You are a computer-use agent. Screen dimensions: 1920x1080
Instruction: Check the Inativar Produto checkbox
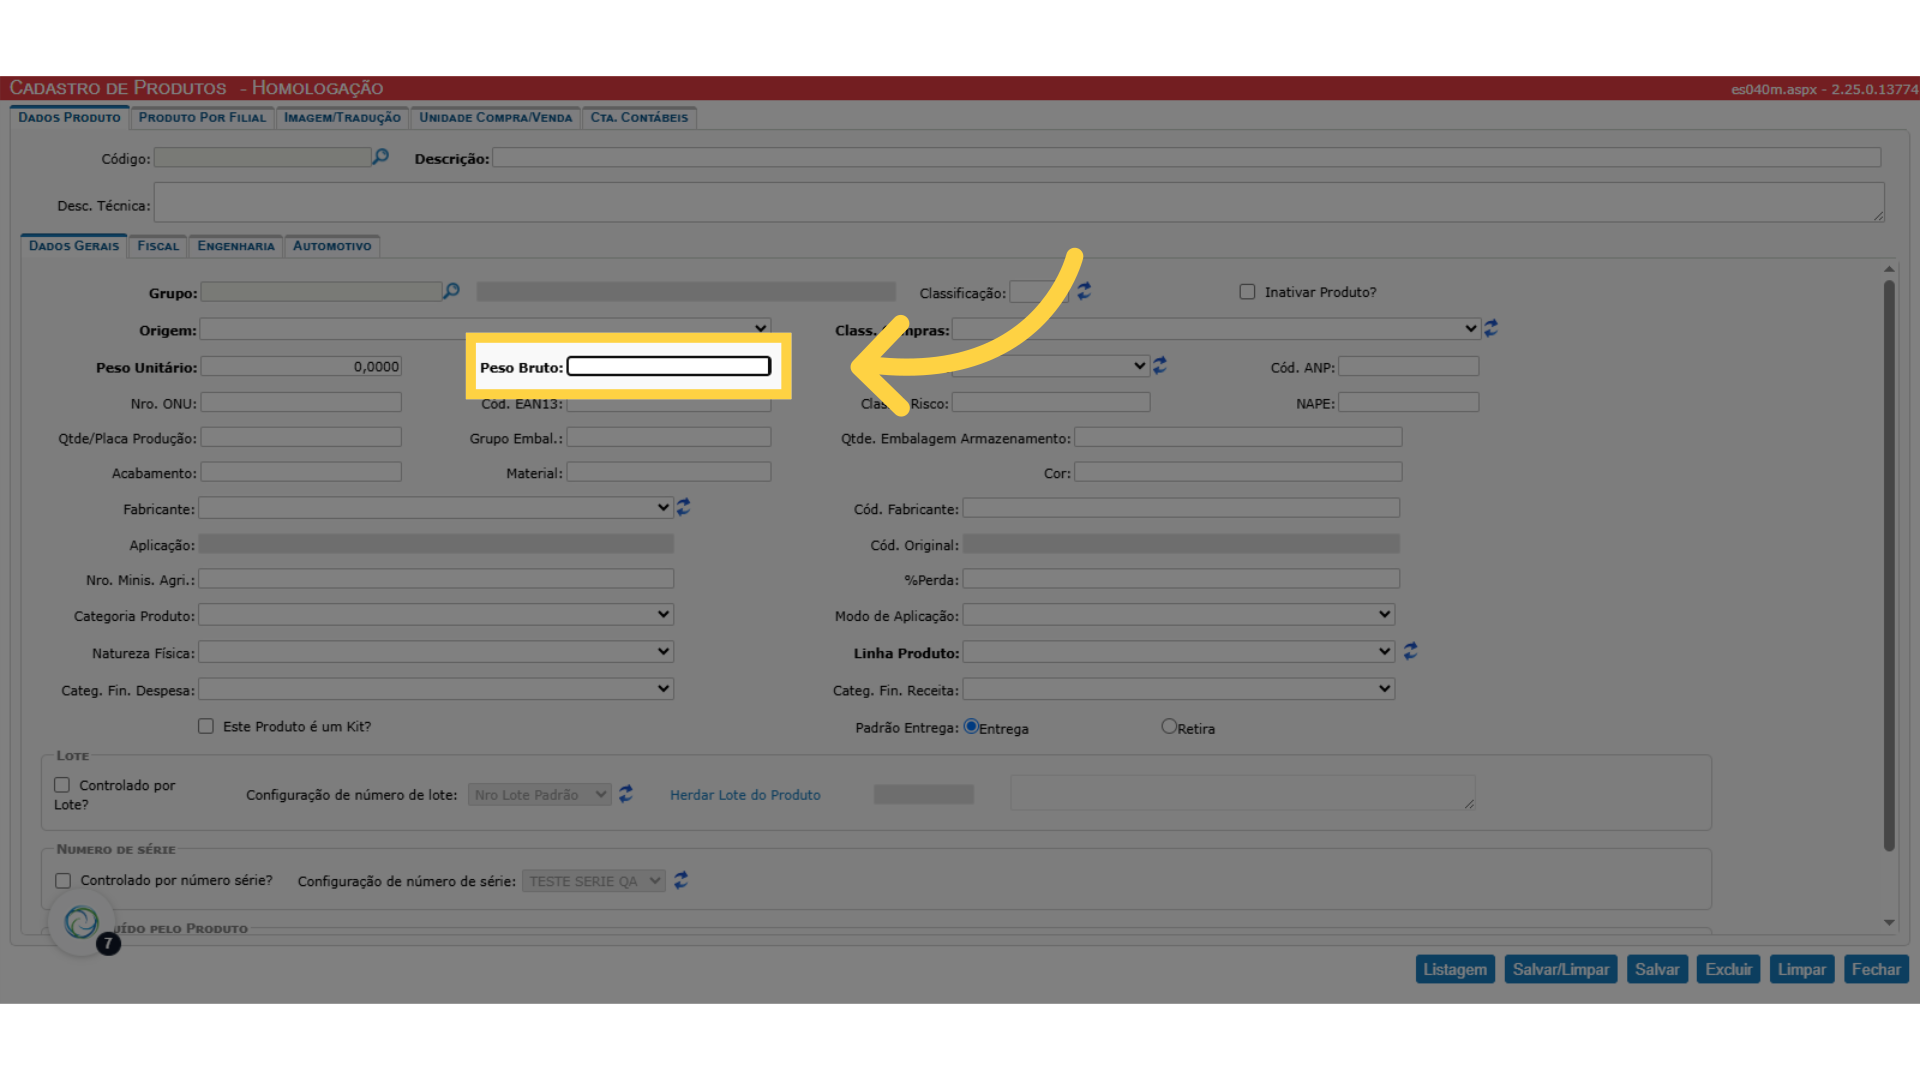[1247, 292]
